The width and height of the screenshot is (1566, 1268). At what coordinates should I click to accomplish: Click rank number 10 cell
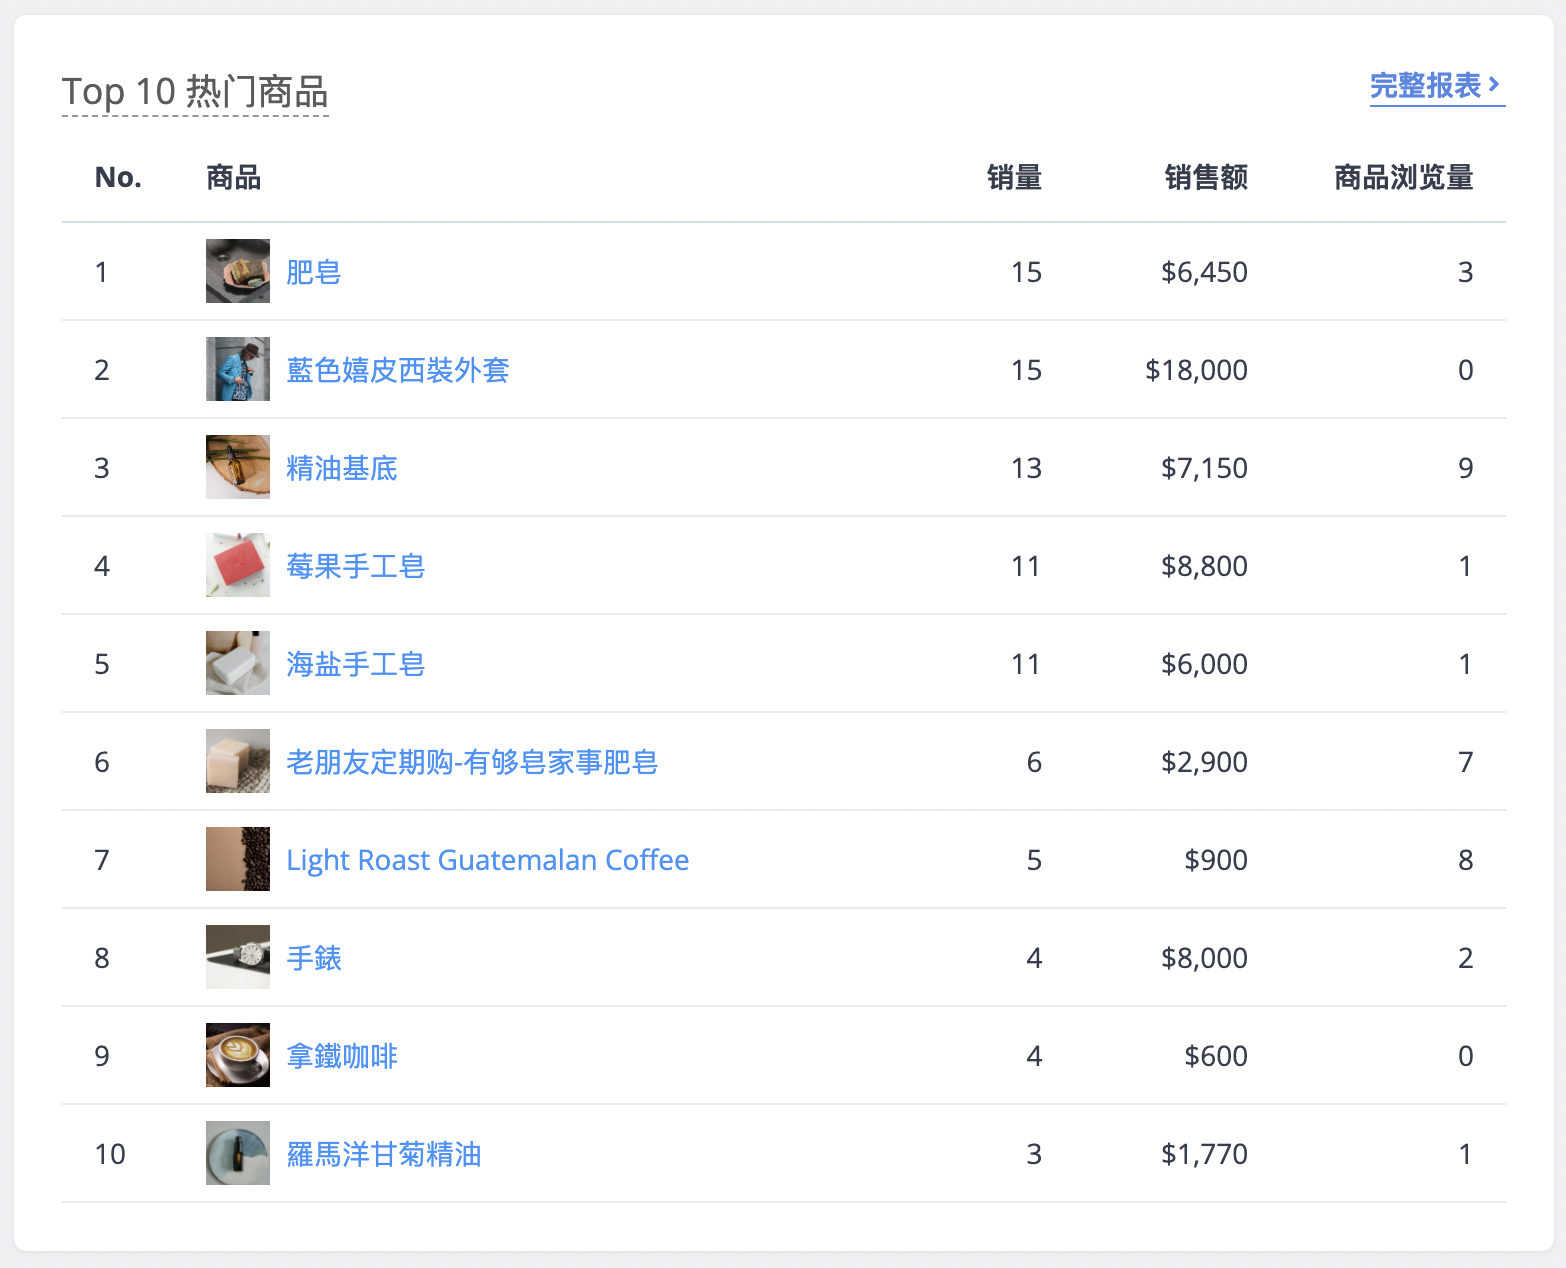(x=110, y=1154)
